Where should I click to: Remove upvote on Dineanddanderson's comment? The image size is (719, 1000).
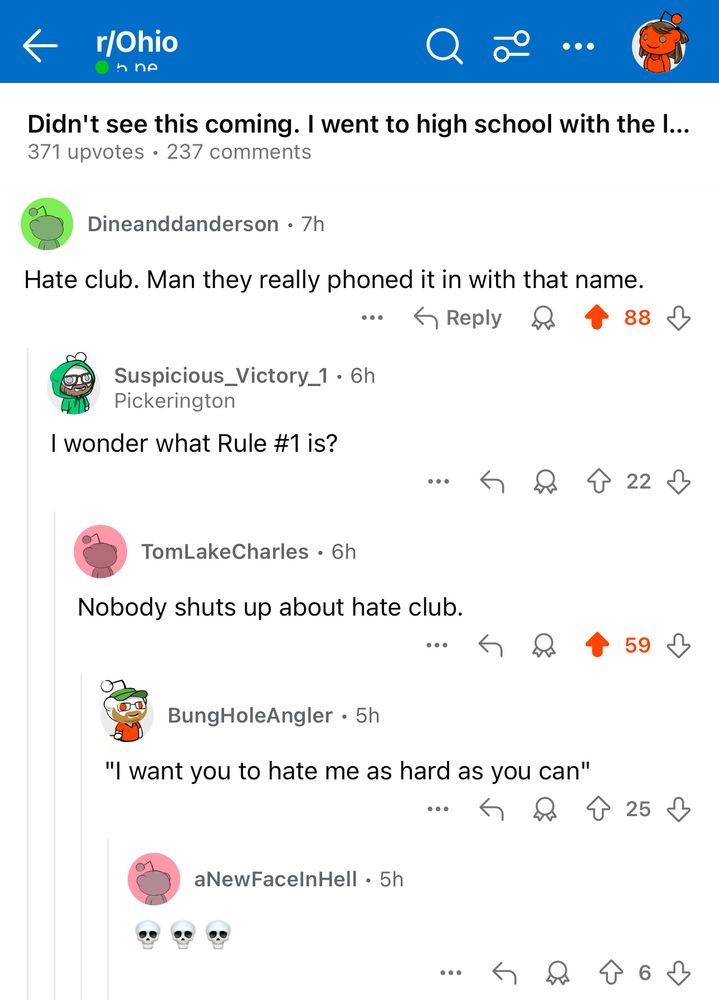point(597,317)
